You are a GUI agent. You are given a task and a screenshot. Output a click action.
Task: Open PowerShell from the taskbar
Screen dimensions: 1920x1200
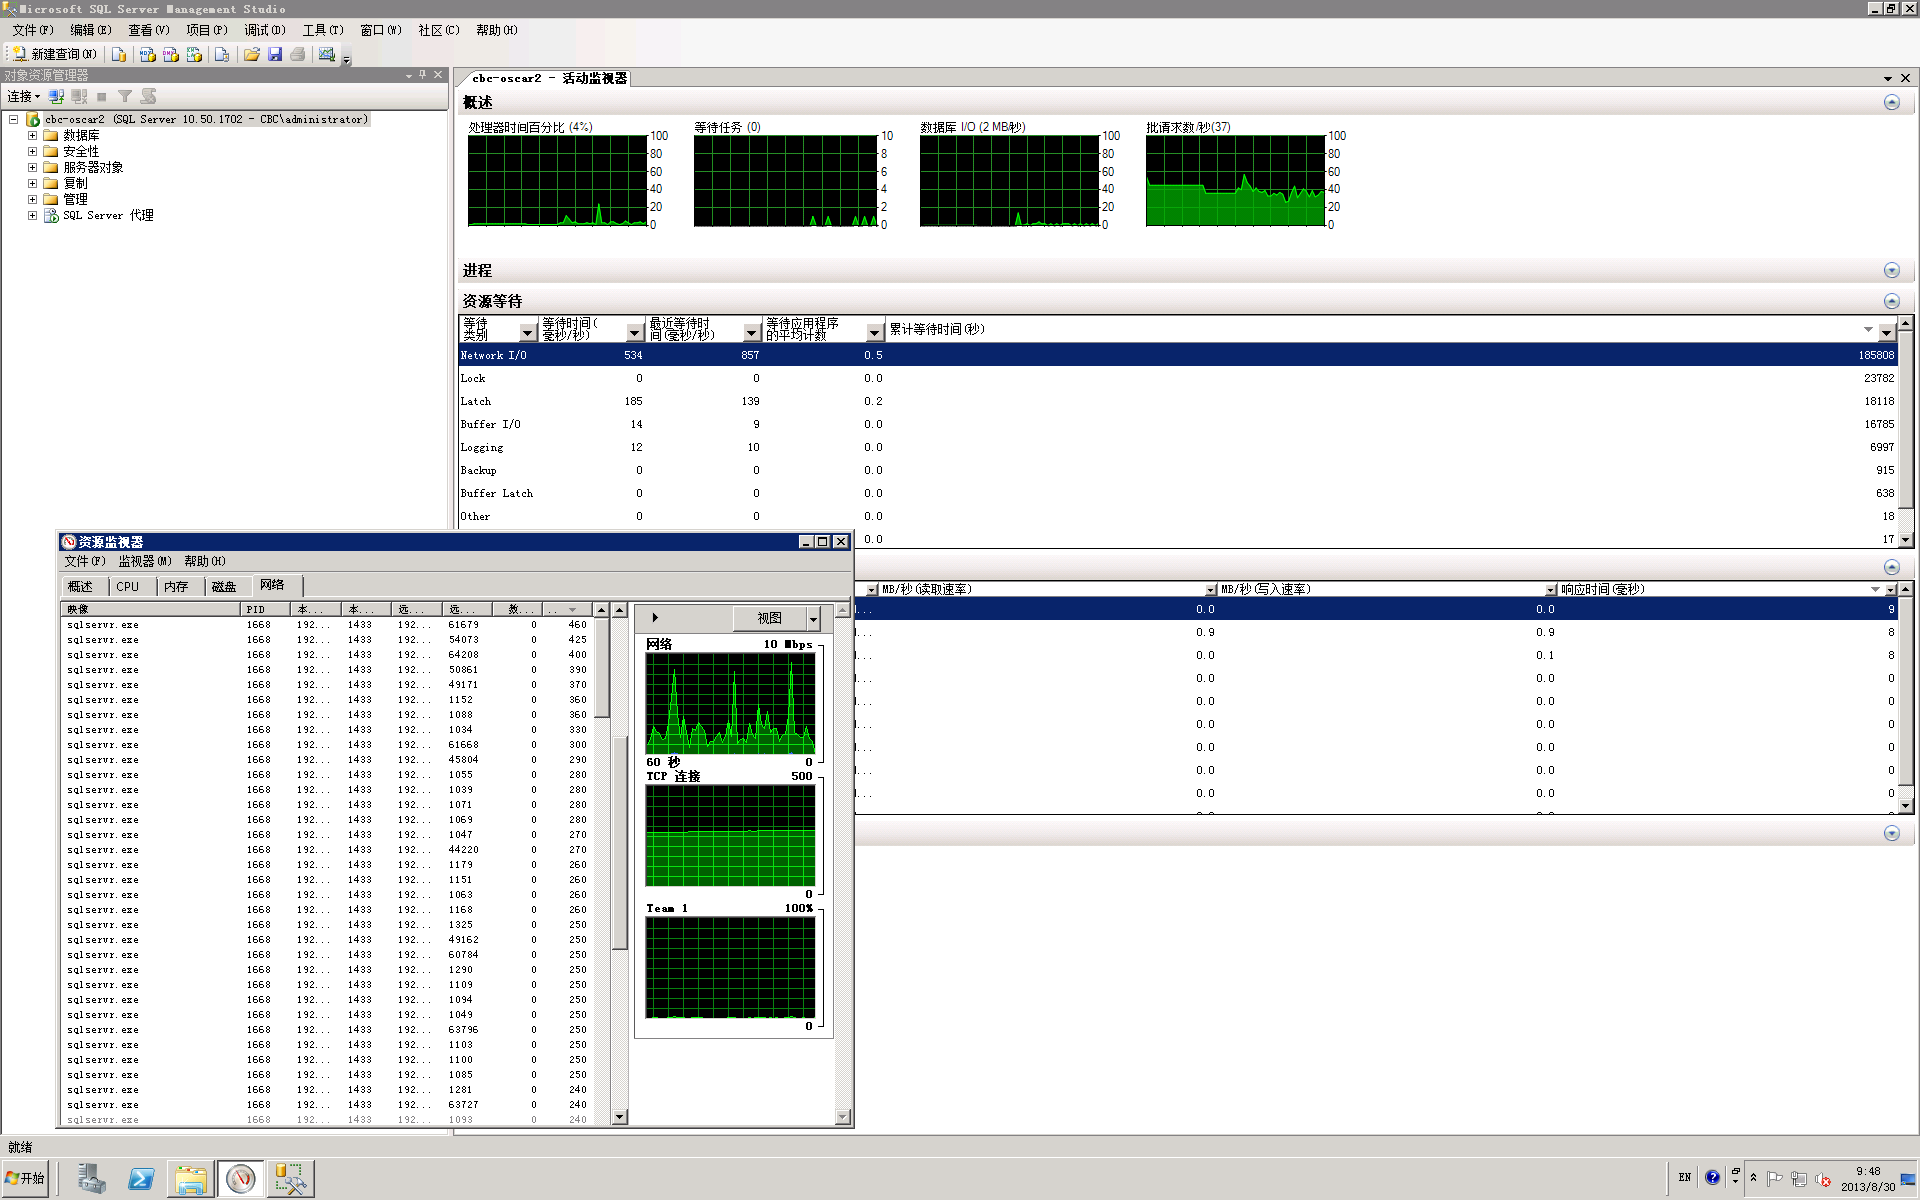point(141,1179)
